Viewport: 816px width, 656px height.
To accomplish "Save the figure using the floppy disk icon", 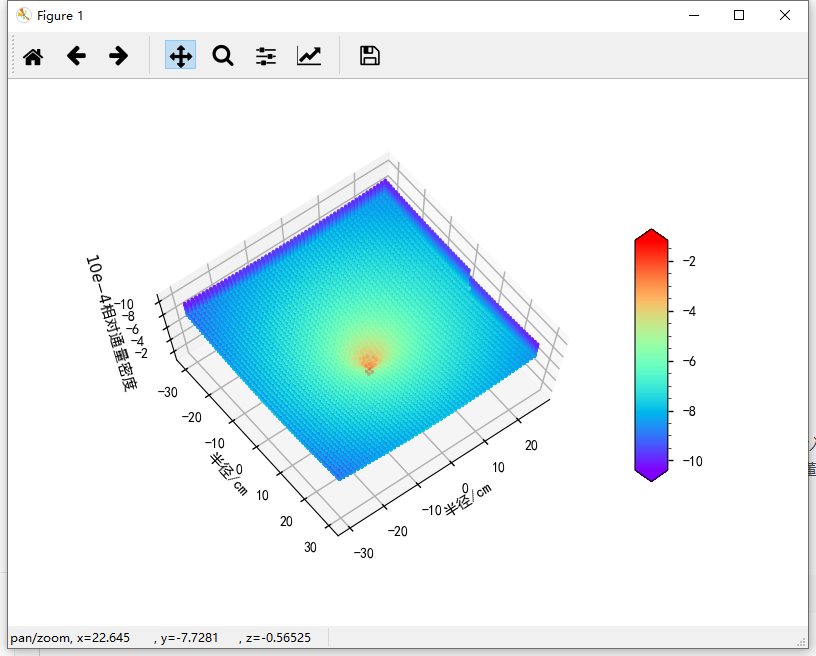I will 369,55.
